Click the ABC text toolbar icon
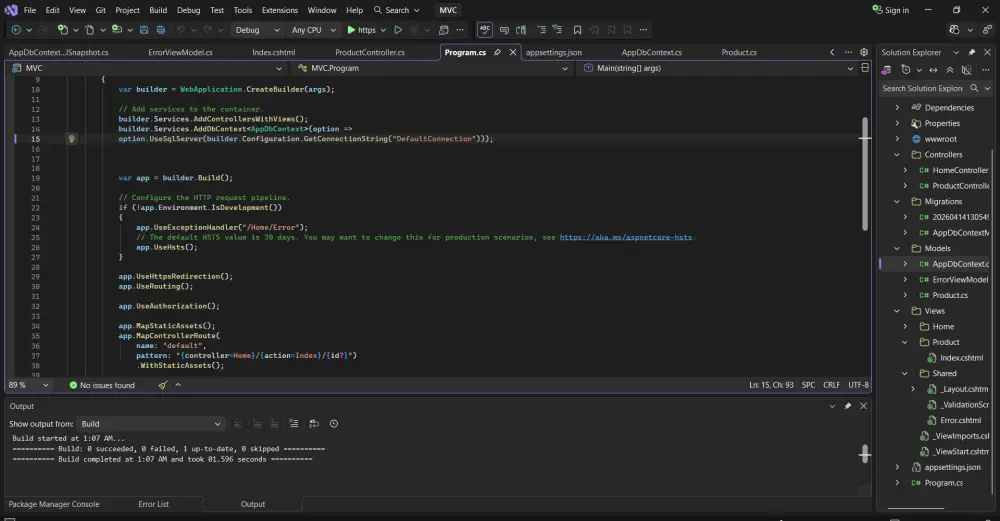Viewport: 1000px width, 521px height. (x=485, y=30)
